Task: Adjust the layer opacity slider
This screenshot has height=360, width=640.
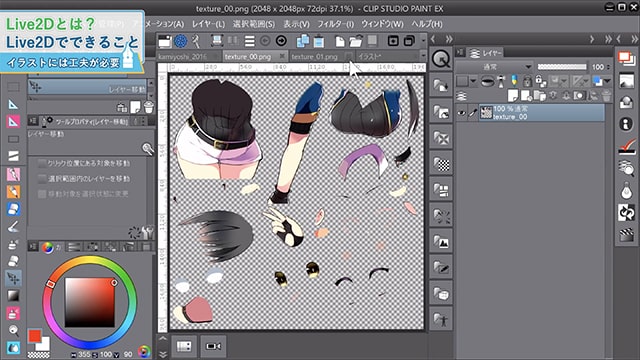Action: (562, 67)
